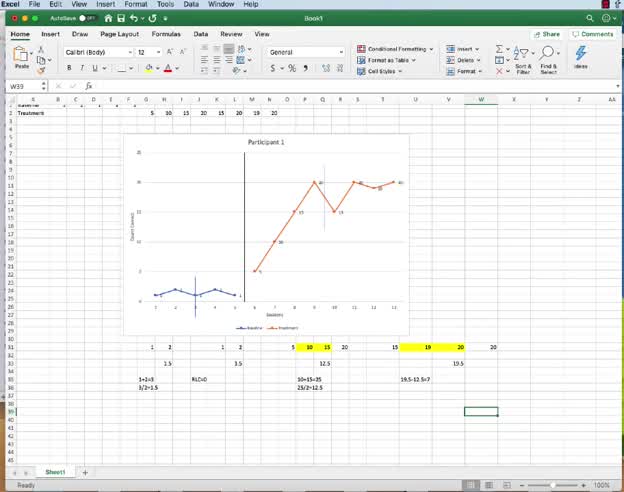Click the zoom slider handle
624x492 pixels.
553,485
